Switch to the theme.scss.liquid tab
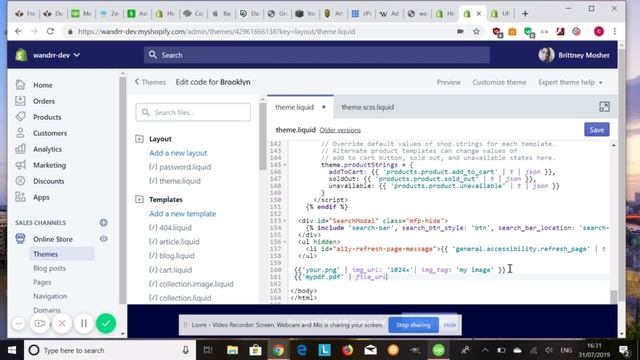640x360 pixels. point(367,107)
